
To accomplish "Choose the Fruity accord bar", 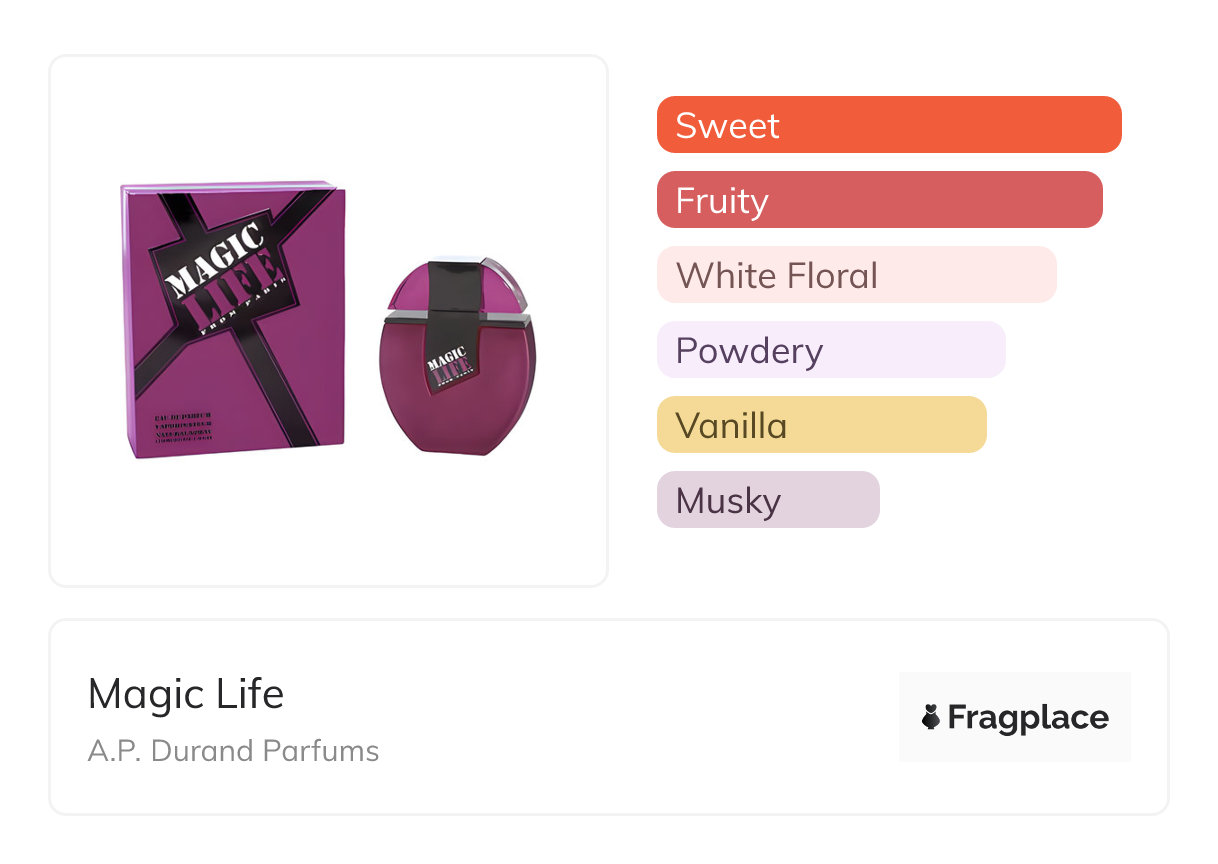I will coord(879,200).
